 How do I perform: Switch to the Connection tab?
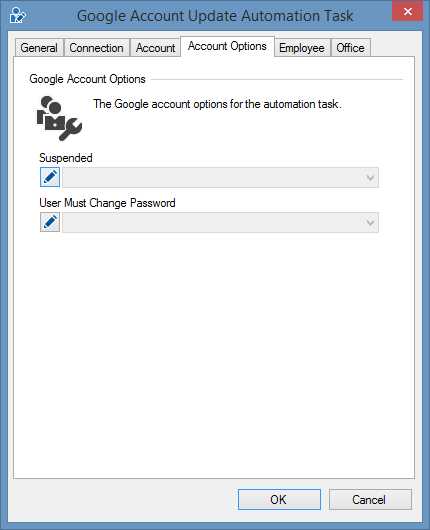[96, 48]
